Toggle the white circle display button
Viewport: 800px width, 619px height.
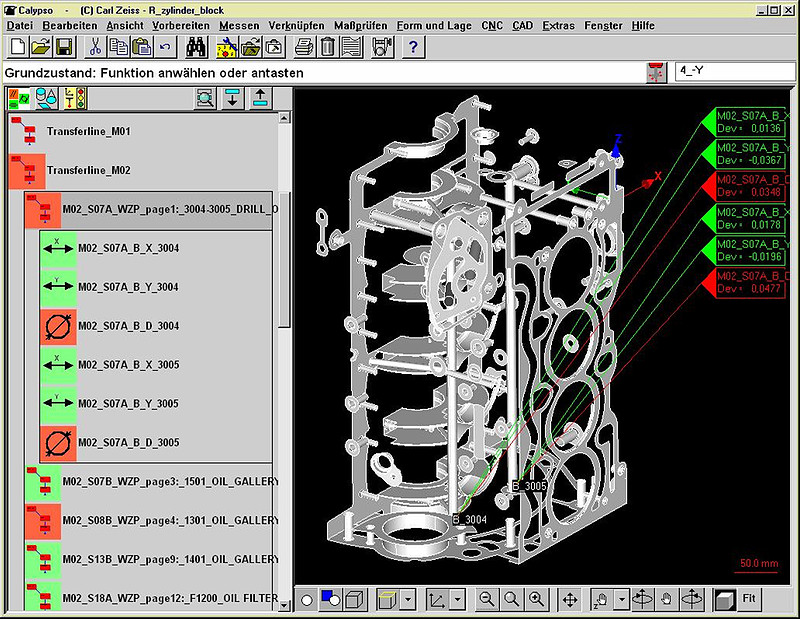[x=307, y=600]
